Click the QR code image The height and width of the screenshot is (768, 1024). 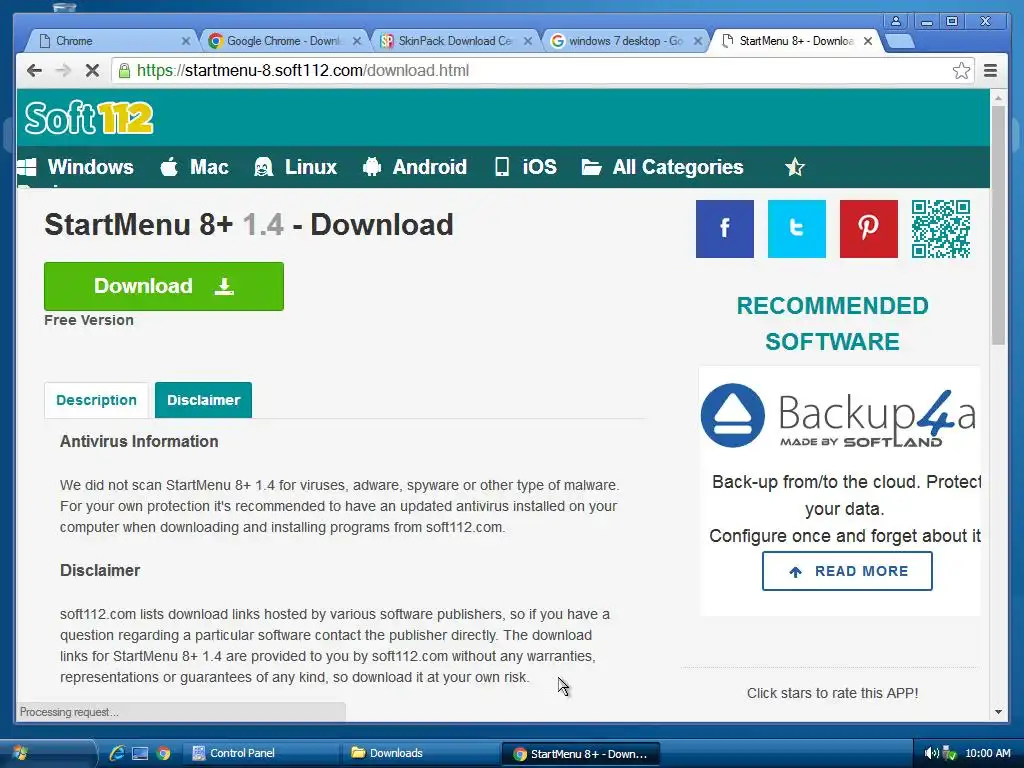pyautogui.click(x=941, y=229)
